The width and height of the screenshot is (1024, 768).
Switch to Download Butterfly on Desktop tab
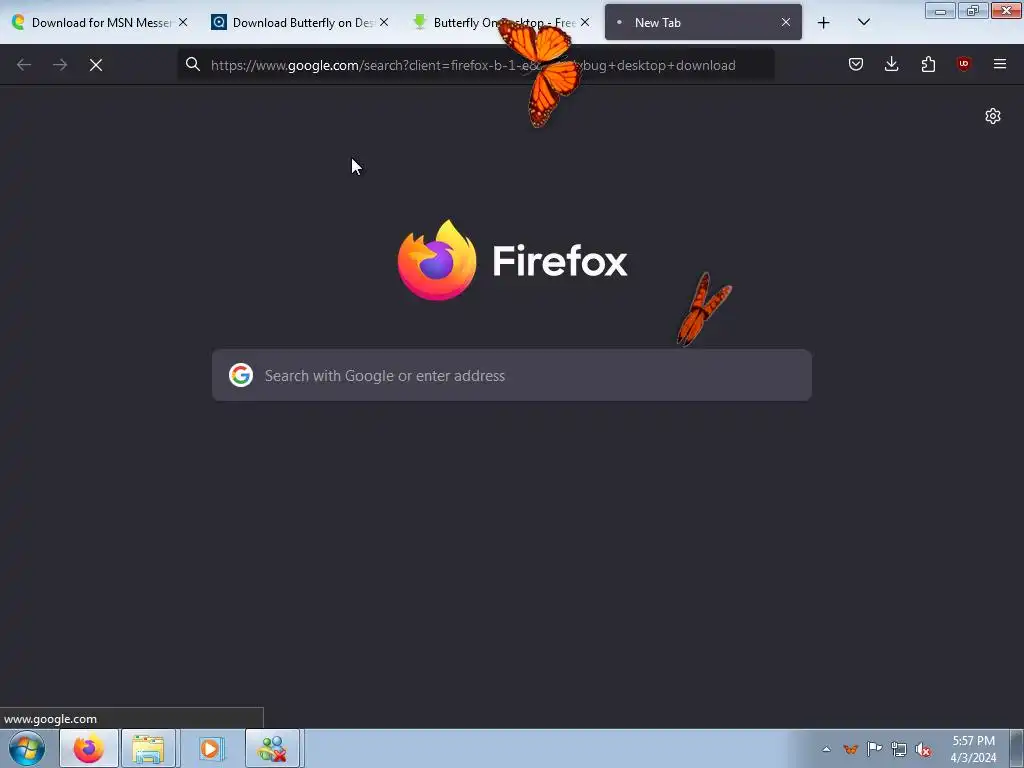302,22
